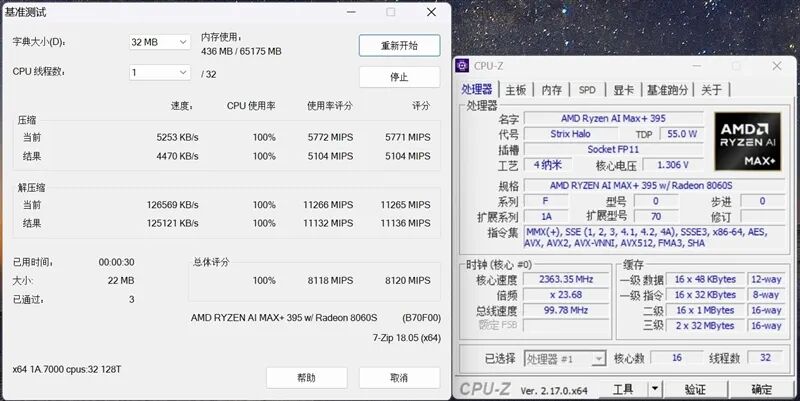Click the core count value 16 in CPU-Z
Screen dimensions: 800x401
click(x=677, y=358)
